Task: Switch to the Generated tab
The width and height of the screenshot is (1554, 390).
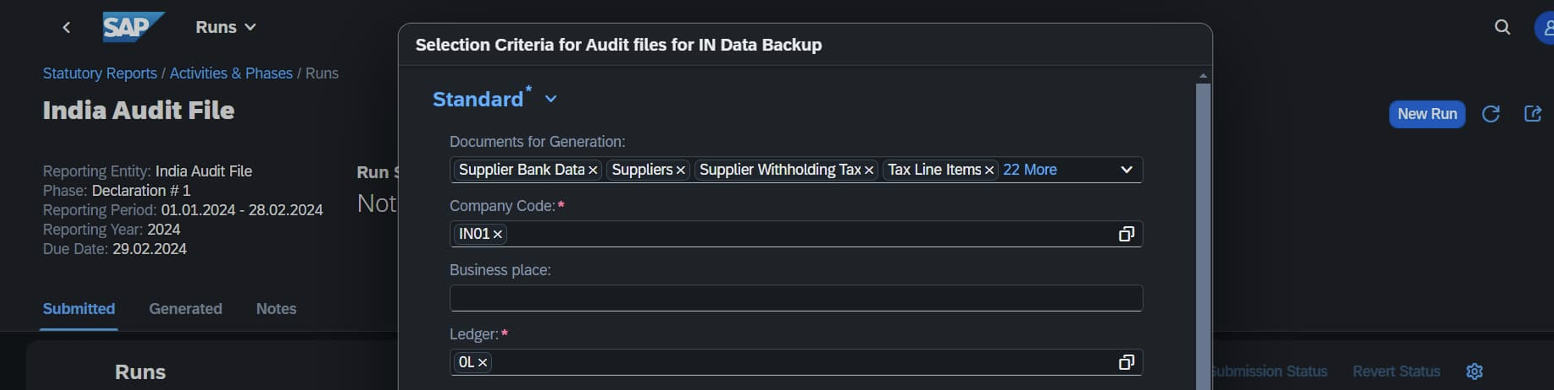Action: click(186, 309)
